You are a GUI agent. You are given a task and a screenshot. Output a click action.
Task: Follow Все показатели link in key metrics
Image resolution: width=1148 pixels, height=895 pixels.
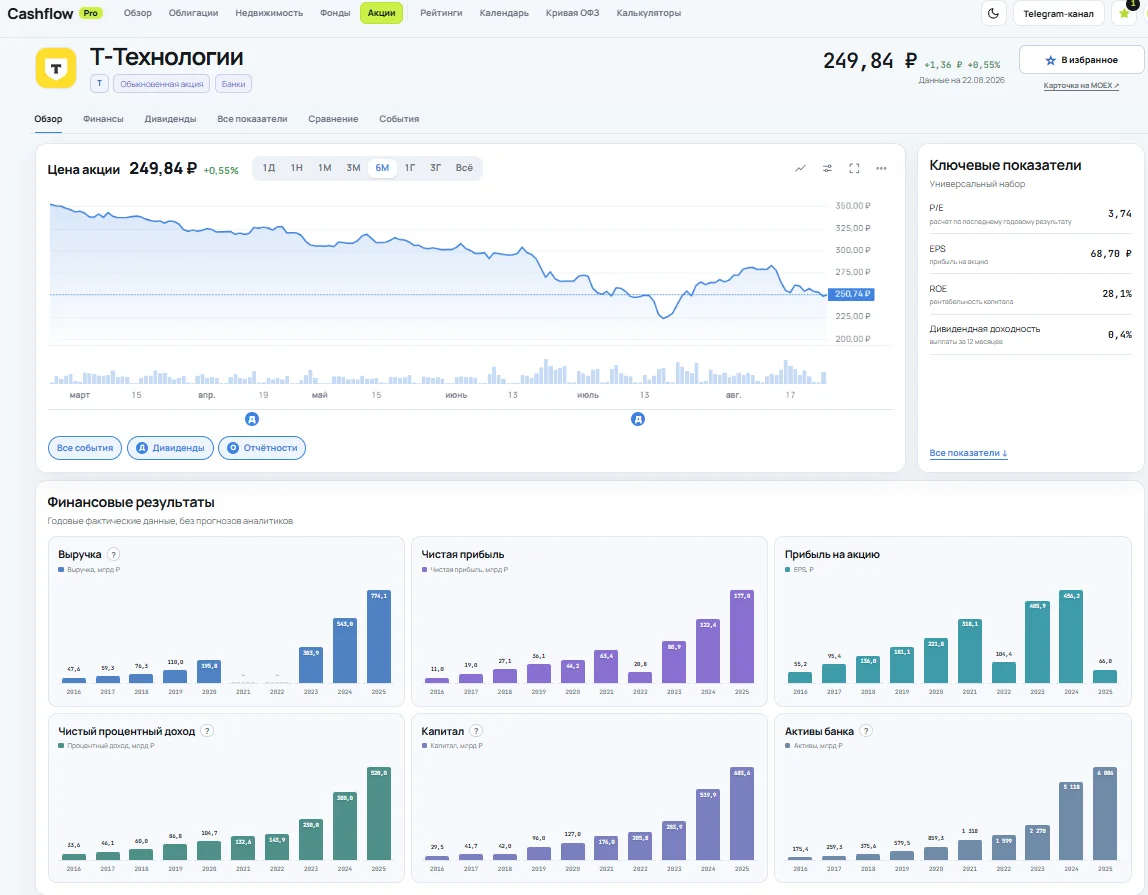(x=968, y=453)
